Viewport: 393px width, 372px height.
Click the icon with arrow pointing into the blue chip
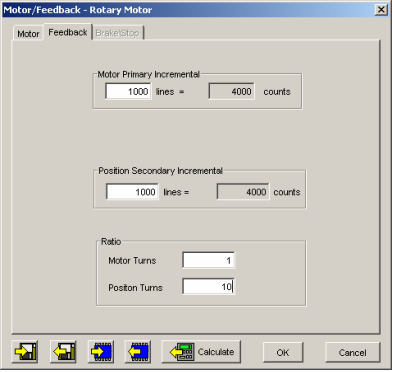tap(101, 352)
